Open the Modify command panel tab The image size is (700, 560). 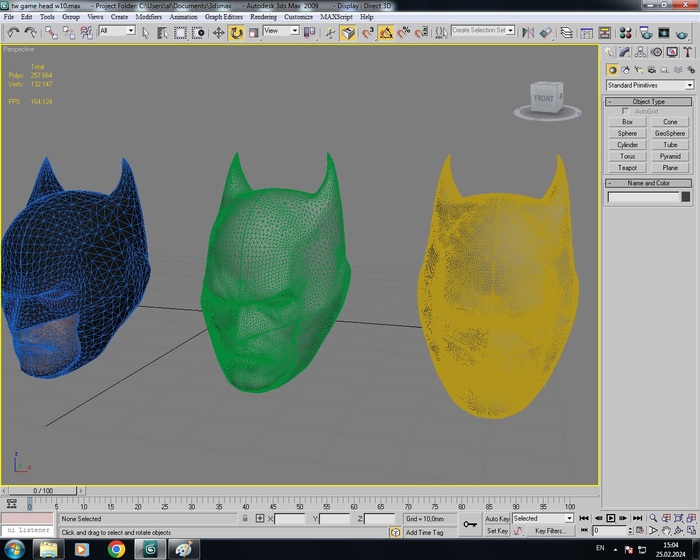[624, 51]
